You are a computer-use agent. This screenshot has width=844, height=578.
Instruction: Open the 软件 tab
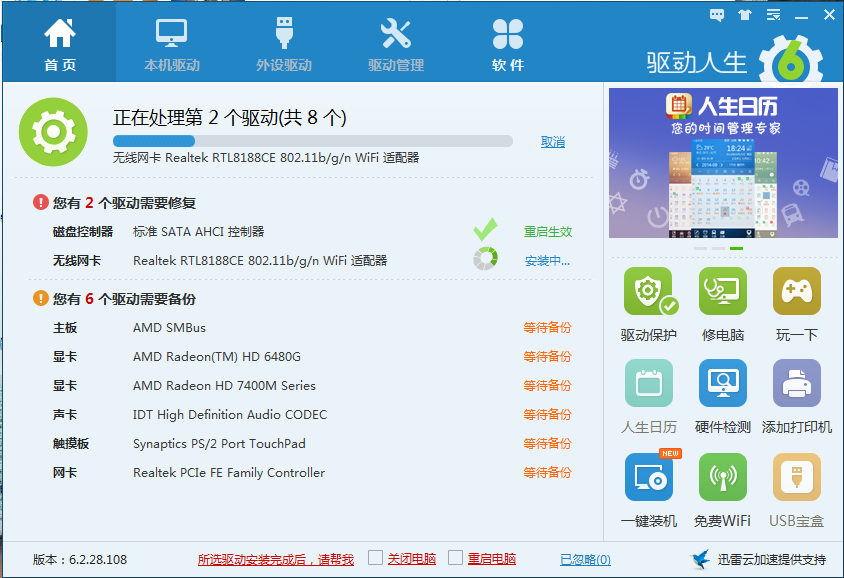508,44
